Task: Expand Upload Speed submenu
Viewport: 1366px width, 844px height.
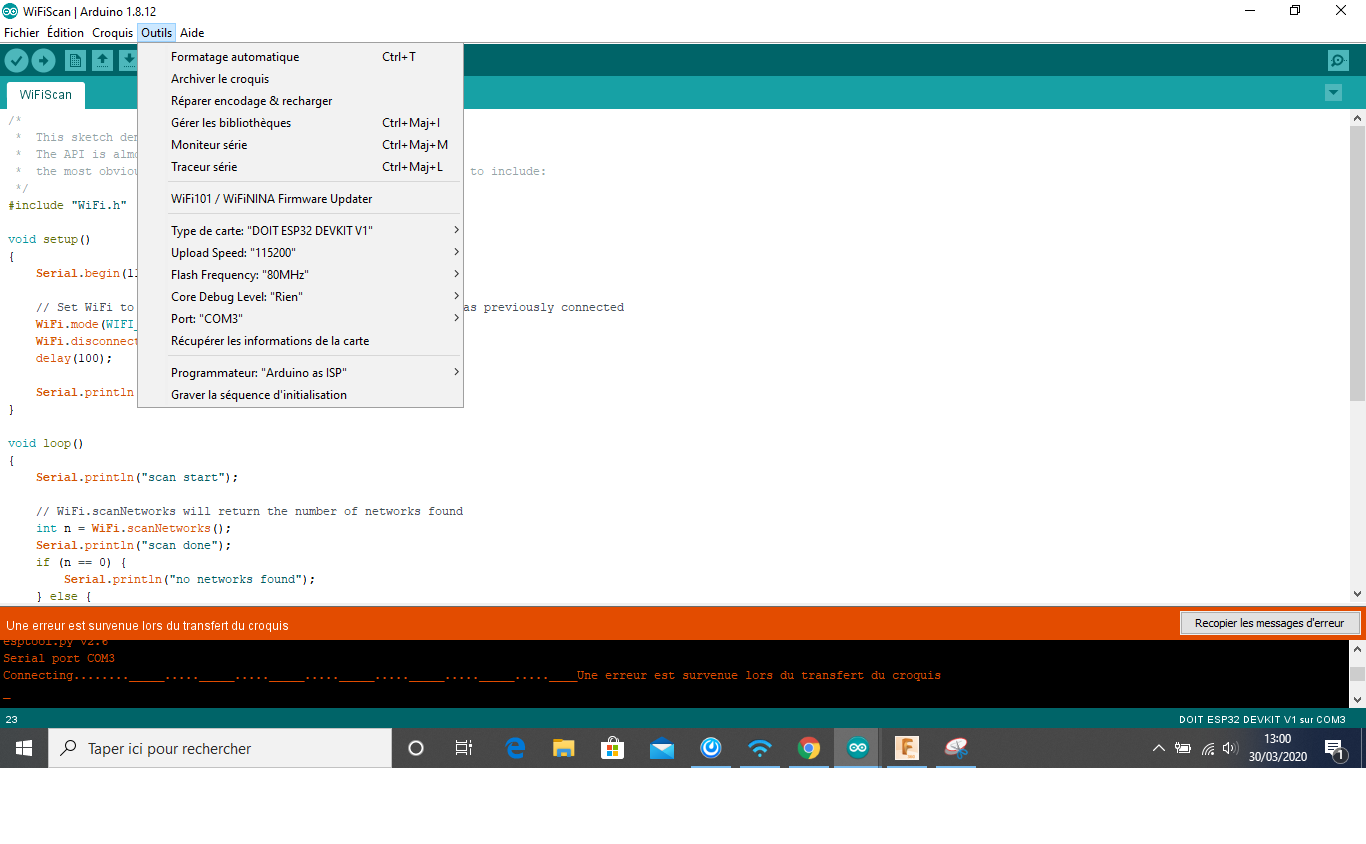Action: tap(300, 253)
